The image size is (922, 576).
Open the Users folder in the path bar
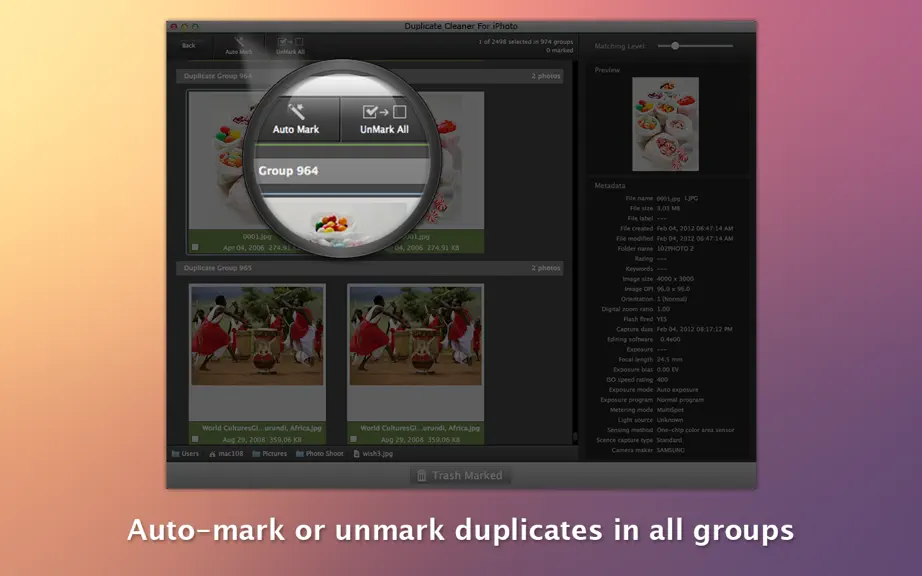click(x=185, y=454)
